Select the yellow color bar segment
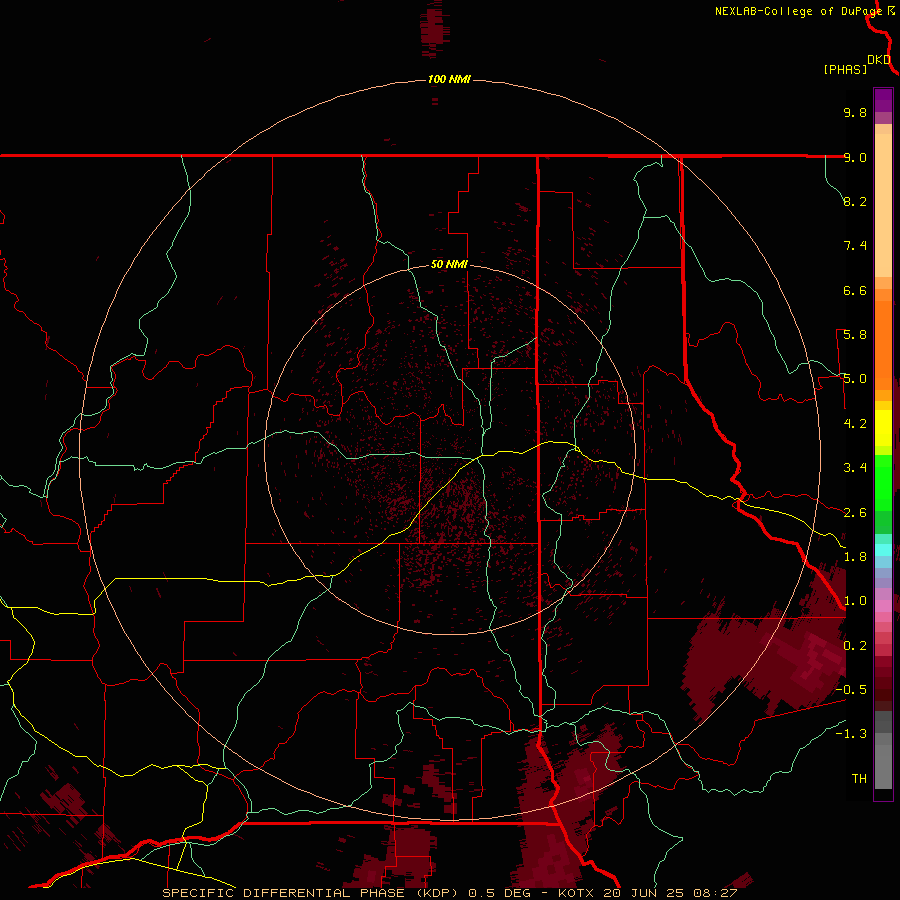This screenshot has height=900, width=900. coord(883,428)
